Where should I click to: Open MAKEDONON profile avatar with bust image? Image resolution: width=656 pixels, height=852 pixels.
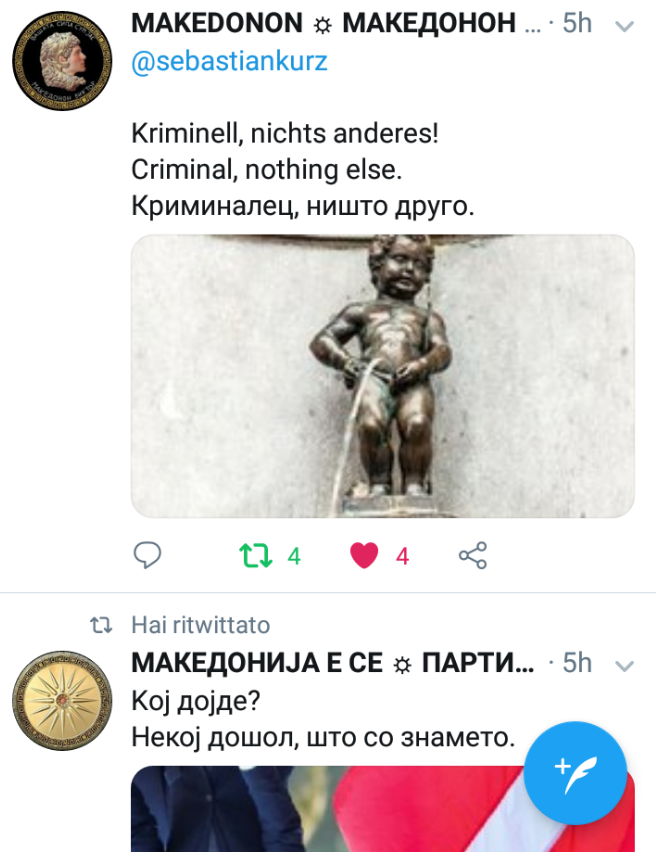(x=63, y=61)
